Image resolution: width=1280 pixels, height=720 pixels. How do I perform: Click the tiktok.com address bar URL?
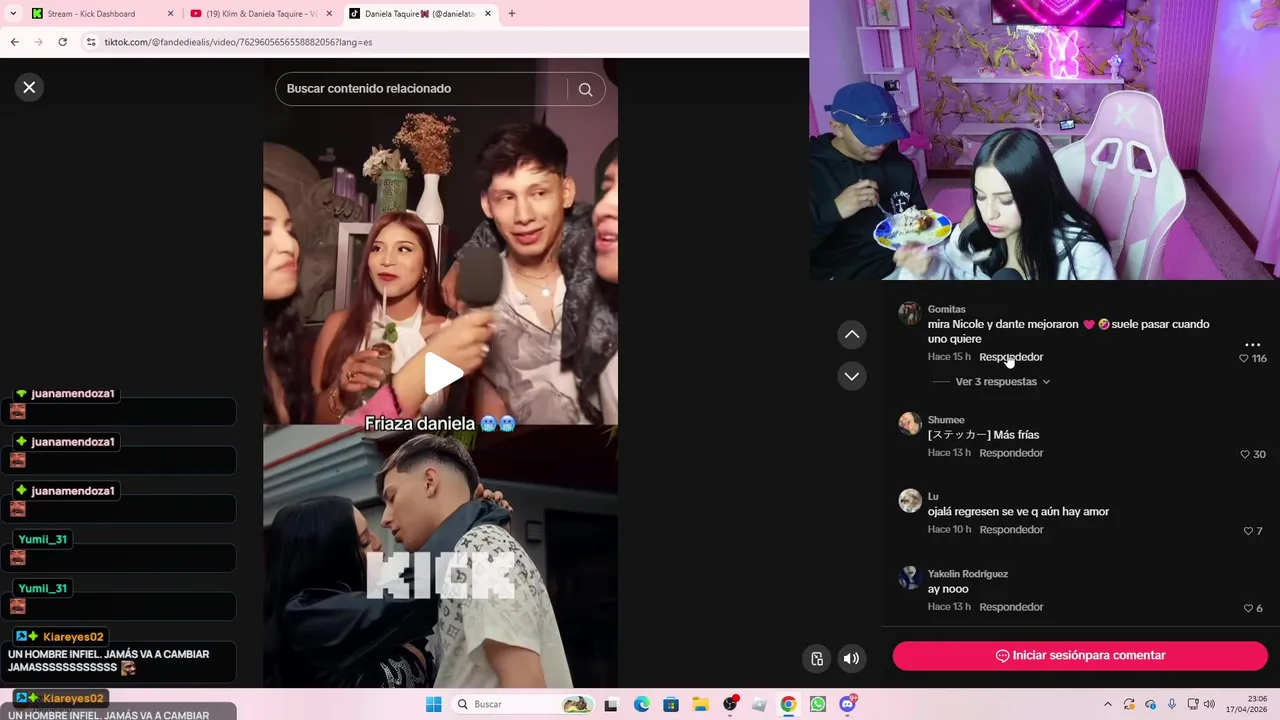[x=238, y=42]
